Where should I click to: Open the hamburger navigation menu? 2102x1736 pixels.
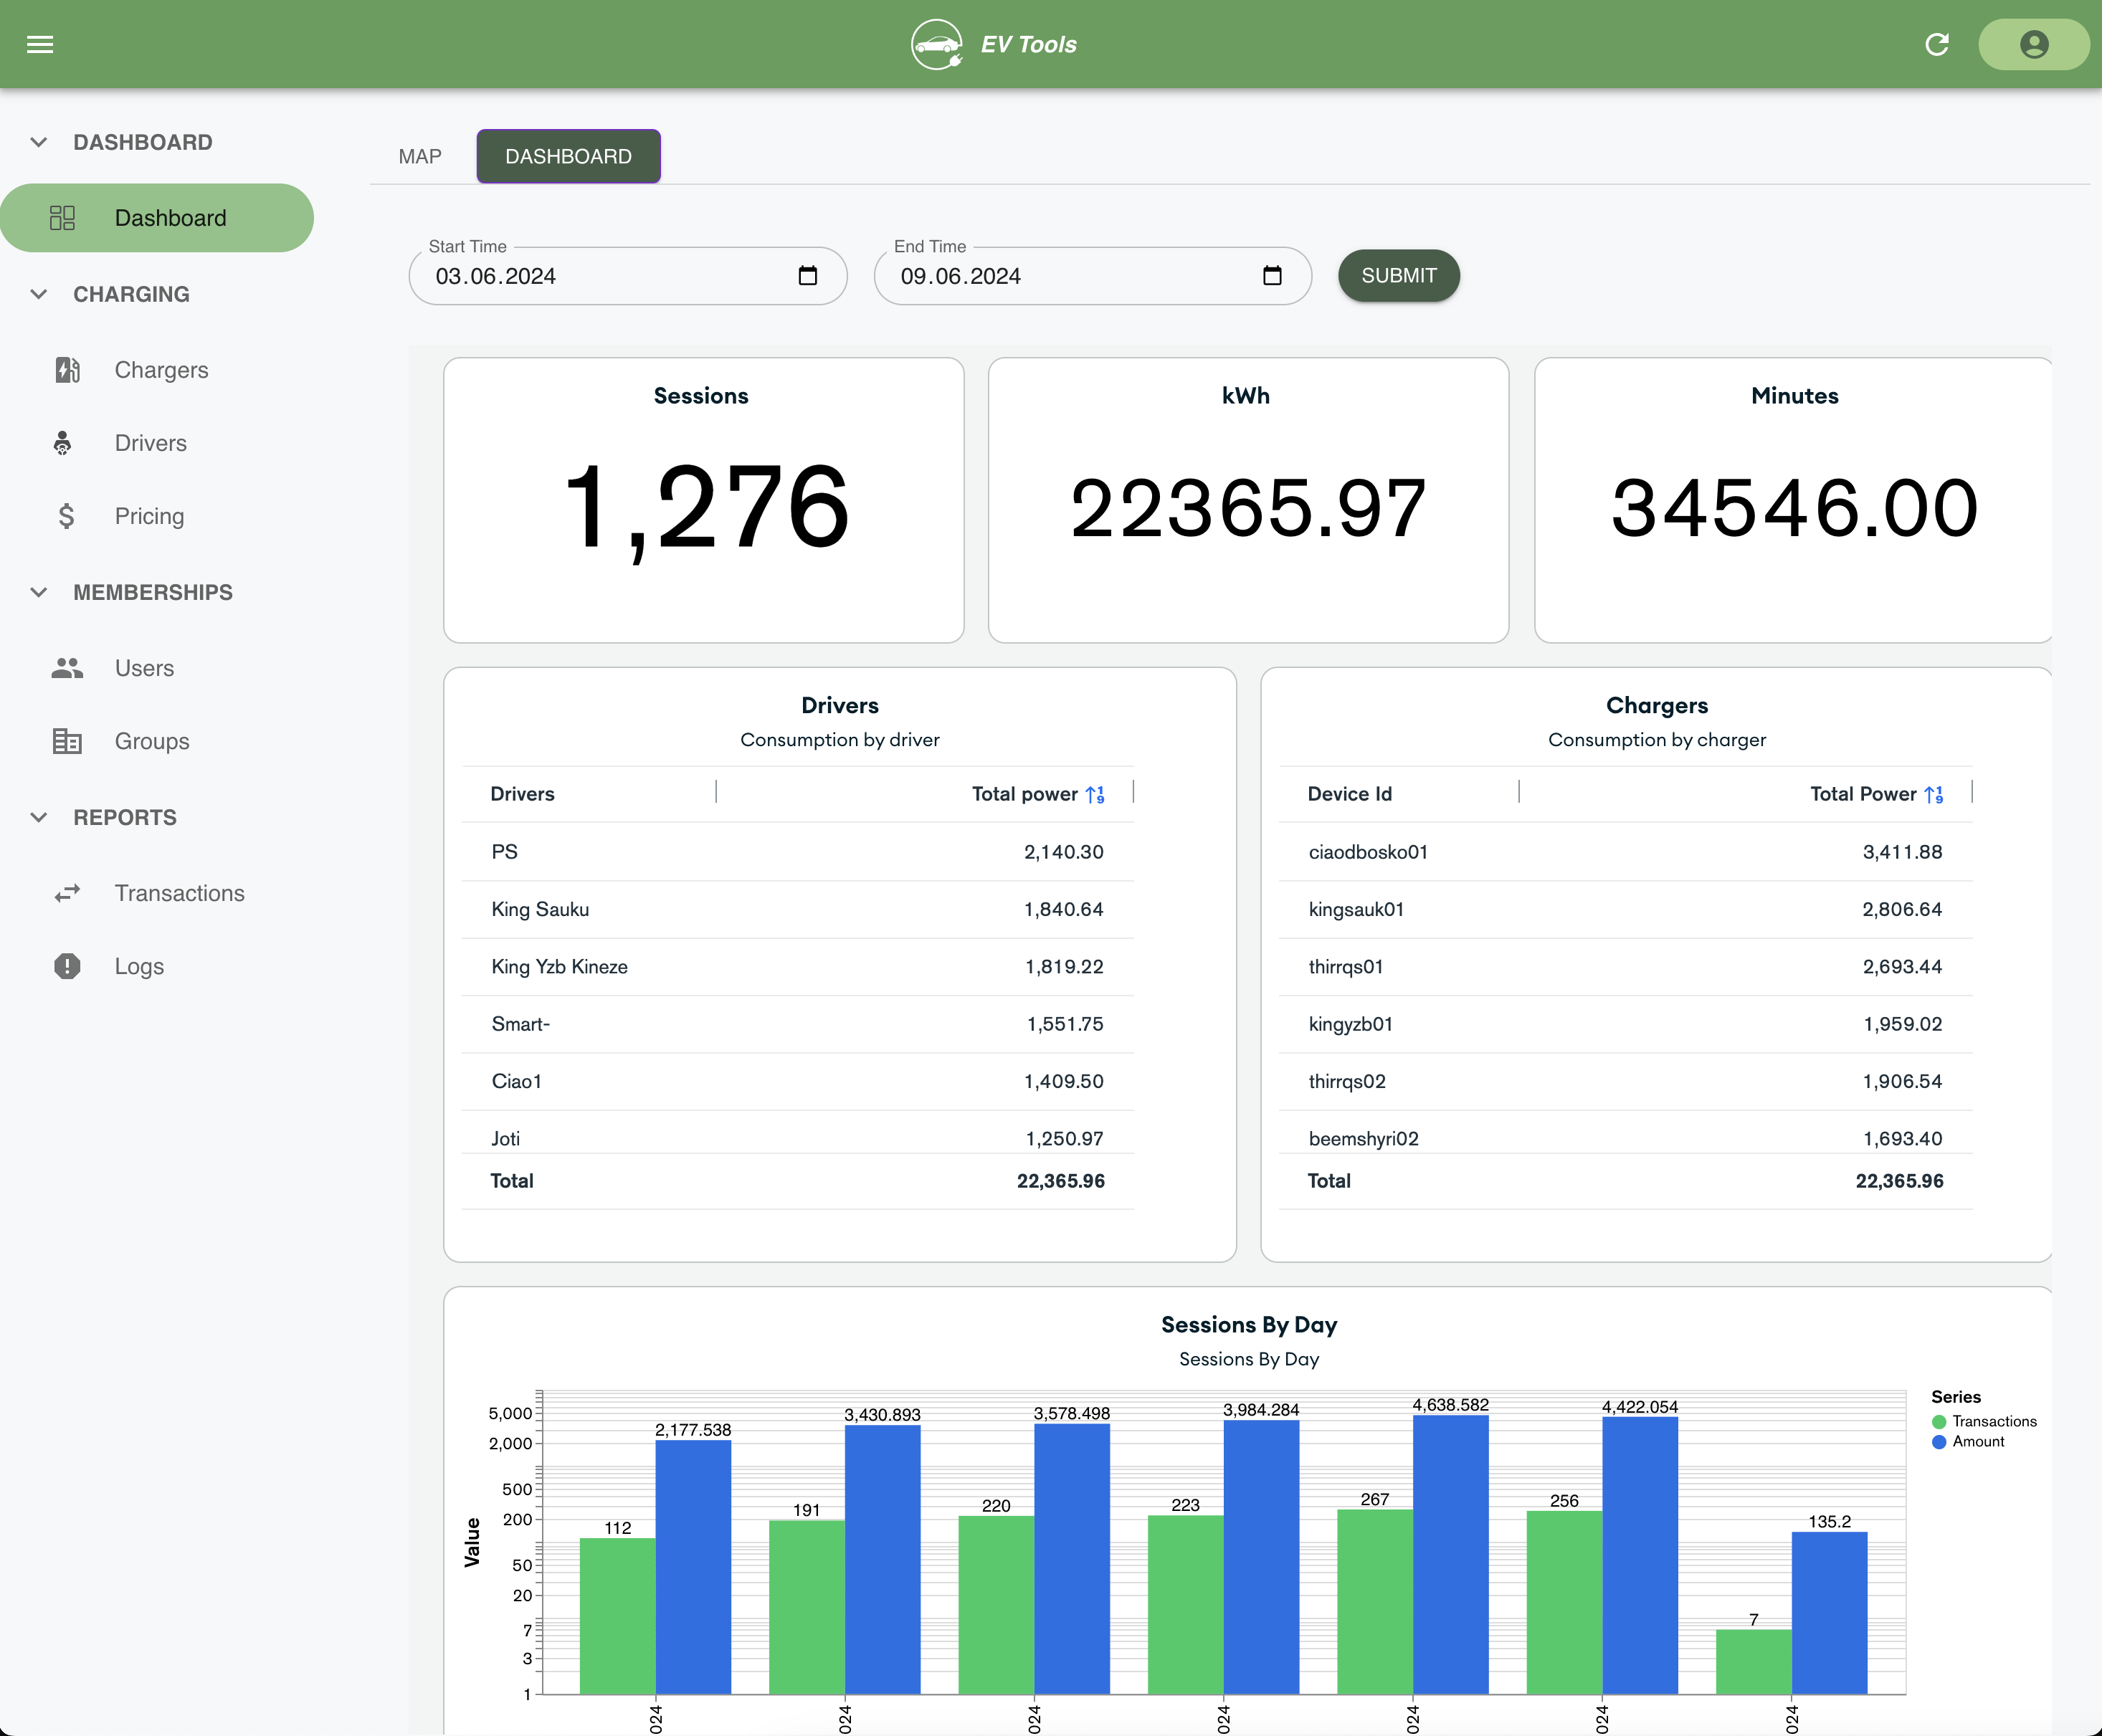(x=40, y=44)
